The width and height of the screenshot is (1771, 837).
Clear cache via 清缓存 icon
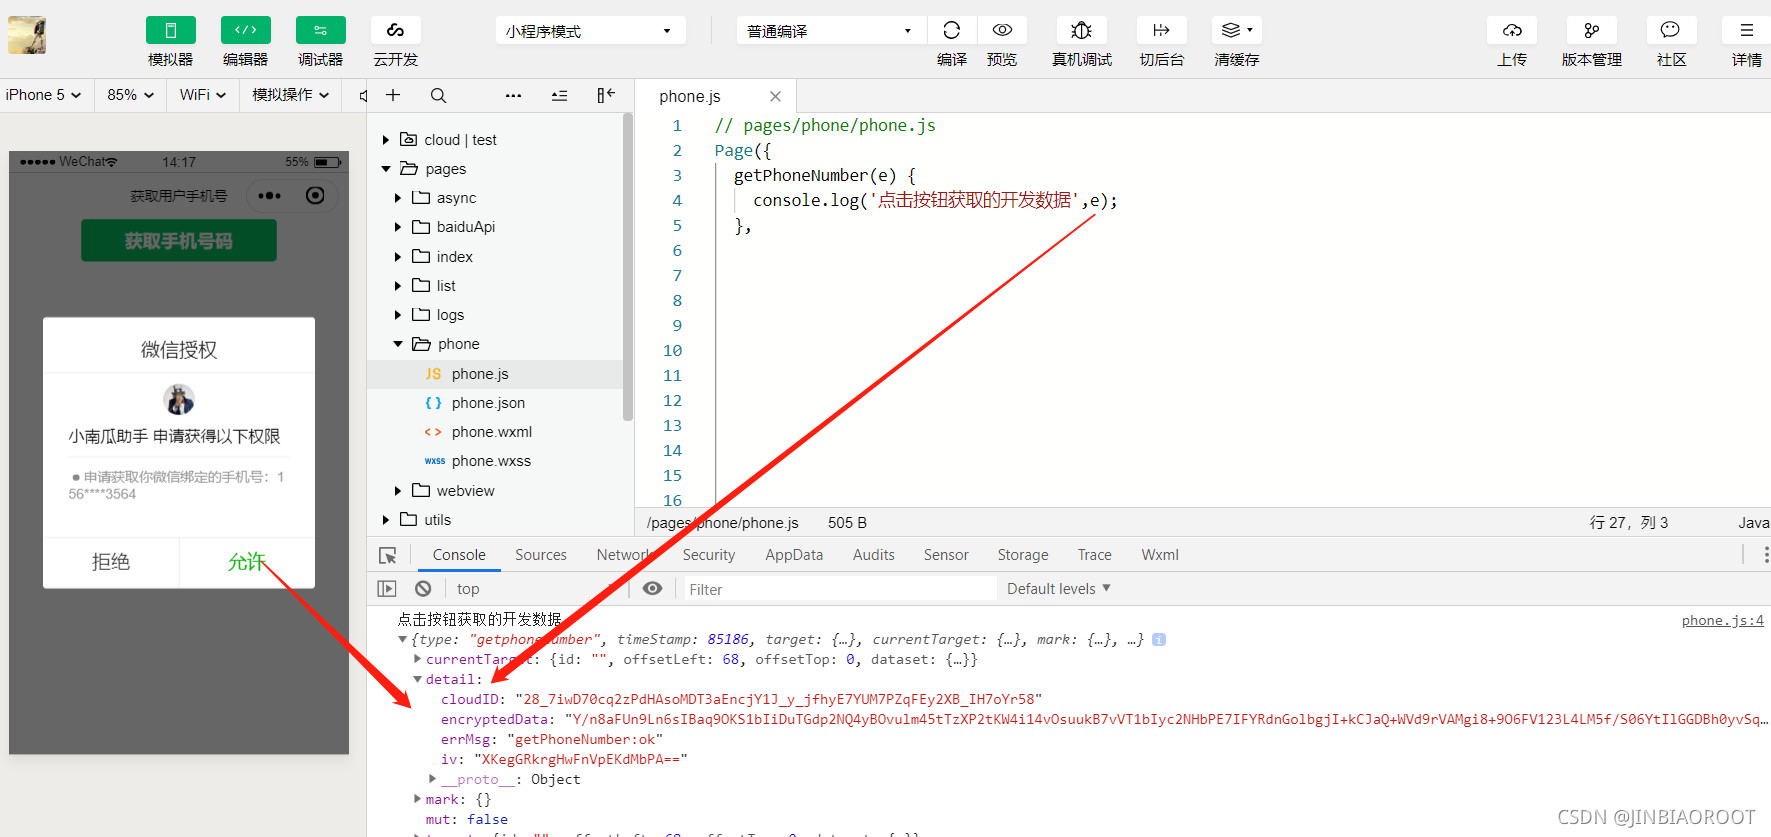pyautogui.click(x=1236, y=30)
